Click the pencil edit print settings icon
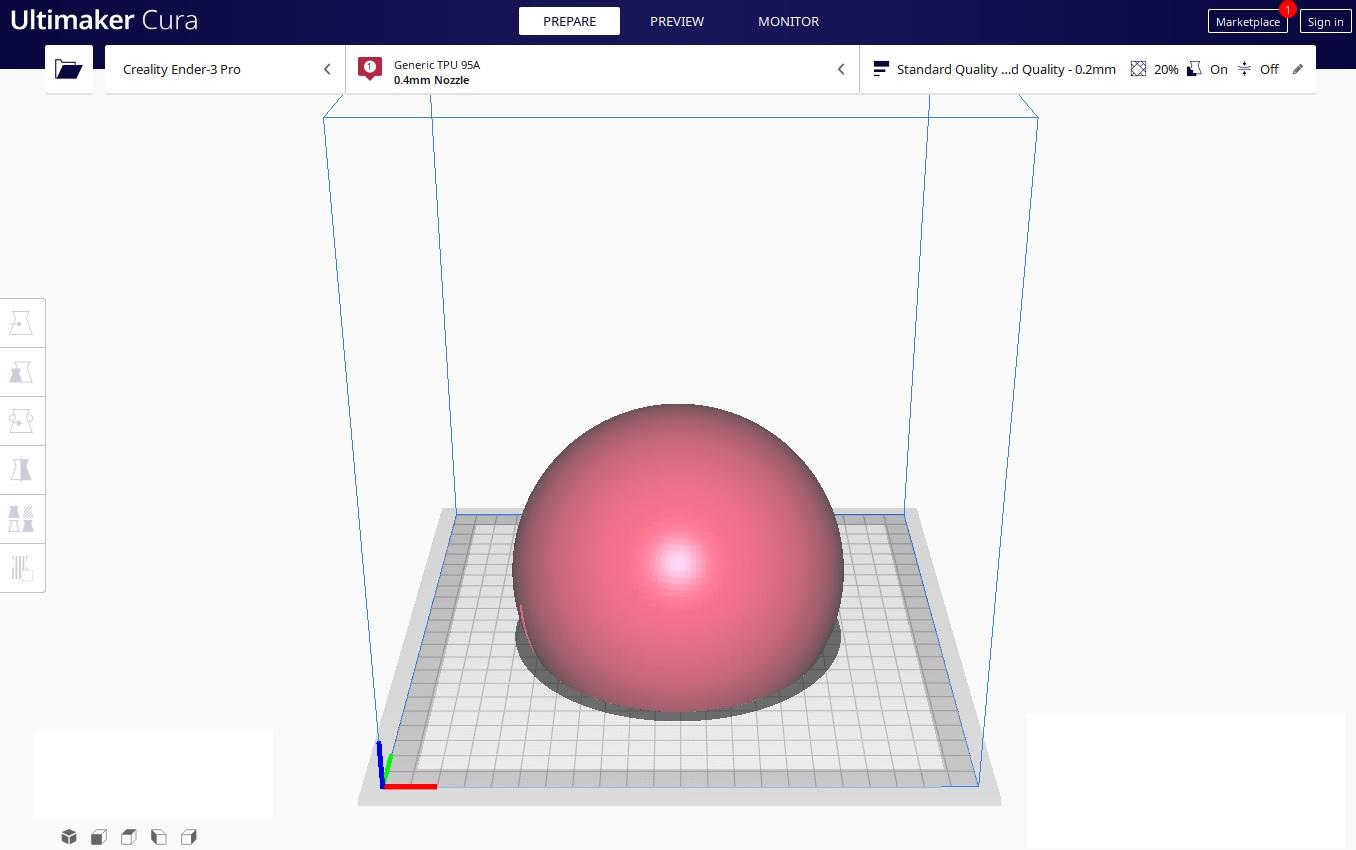Image resolution: width=1356 pixels, height=850 pixels. (1298, 69)
